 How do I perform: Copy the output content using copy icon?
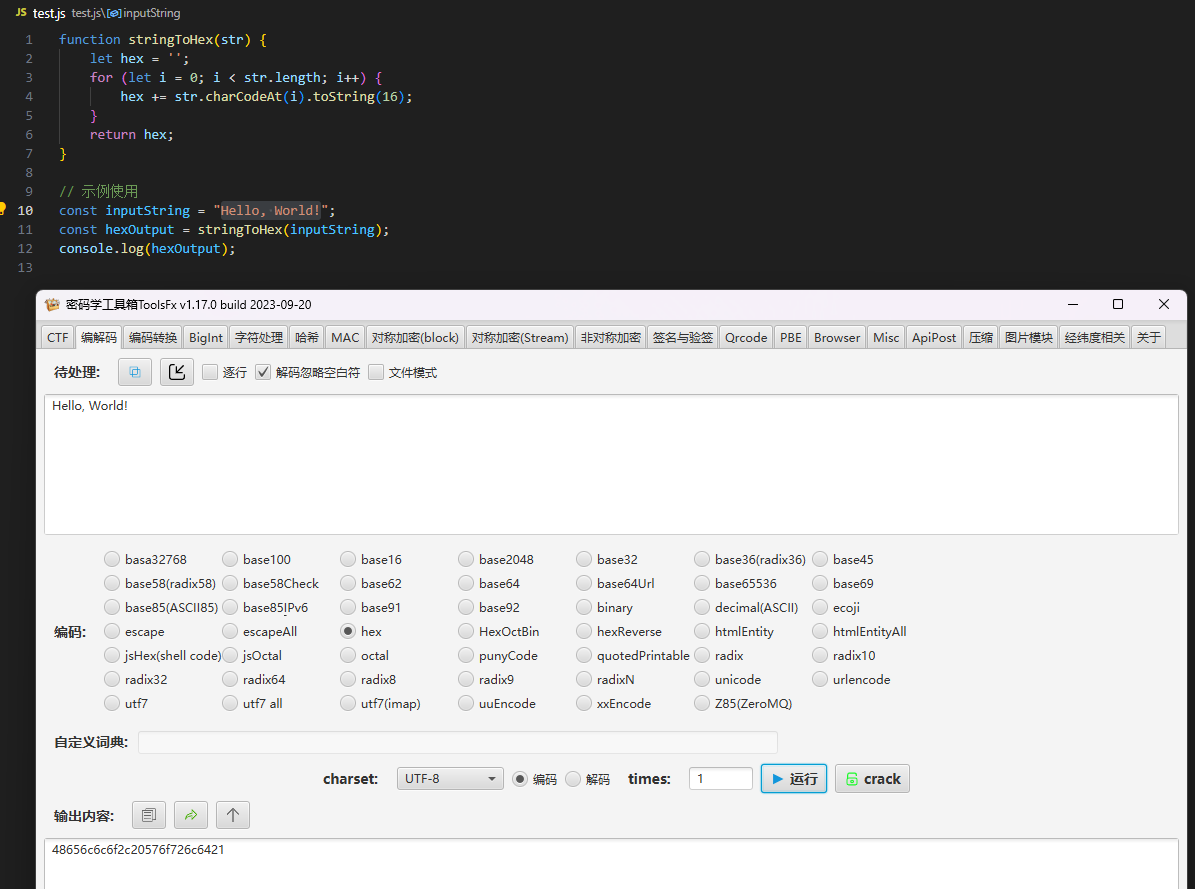tap(149, 815)
